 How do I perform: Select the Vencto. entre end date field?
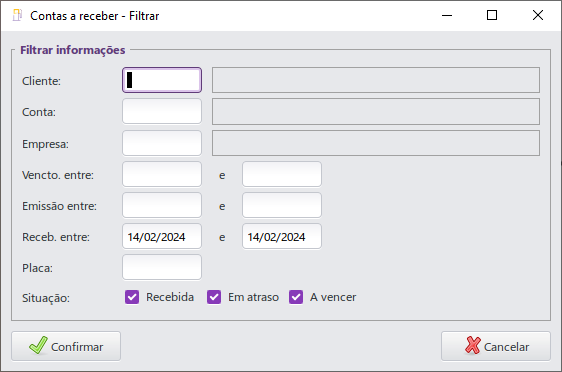pos(282,174)
